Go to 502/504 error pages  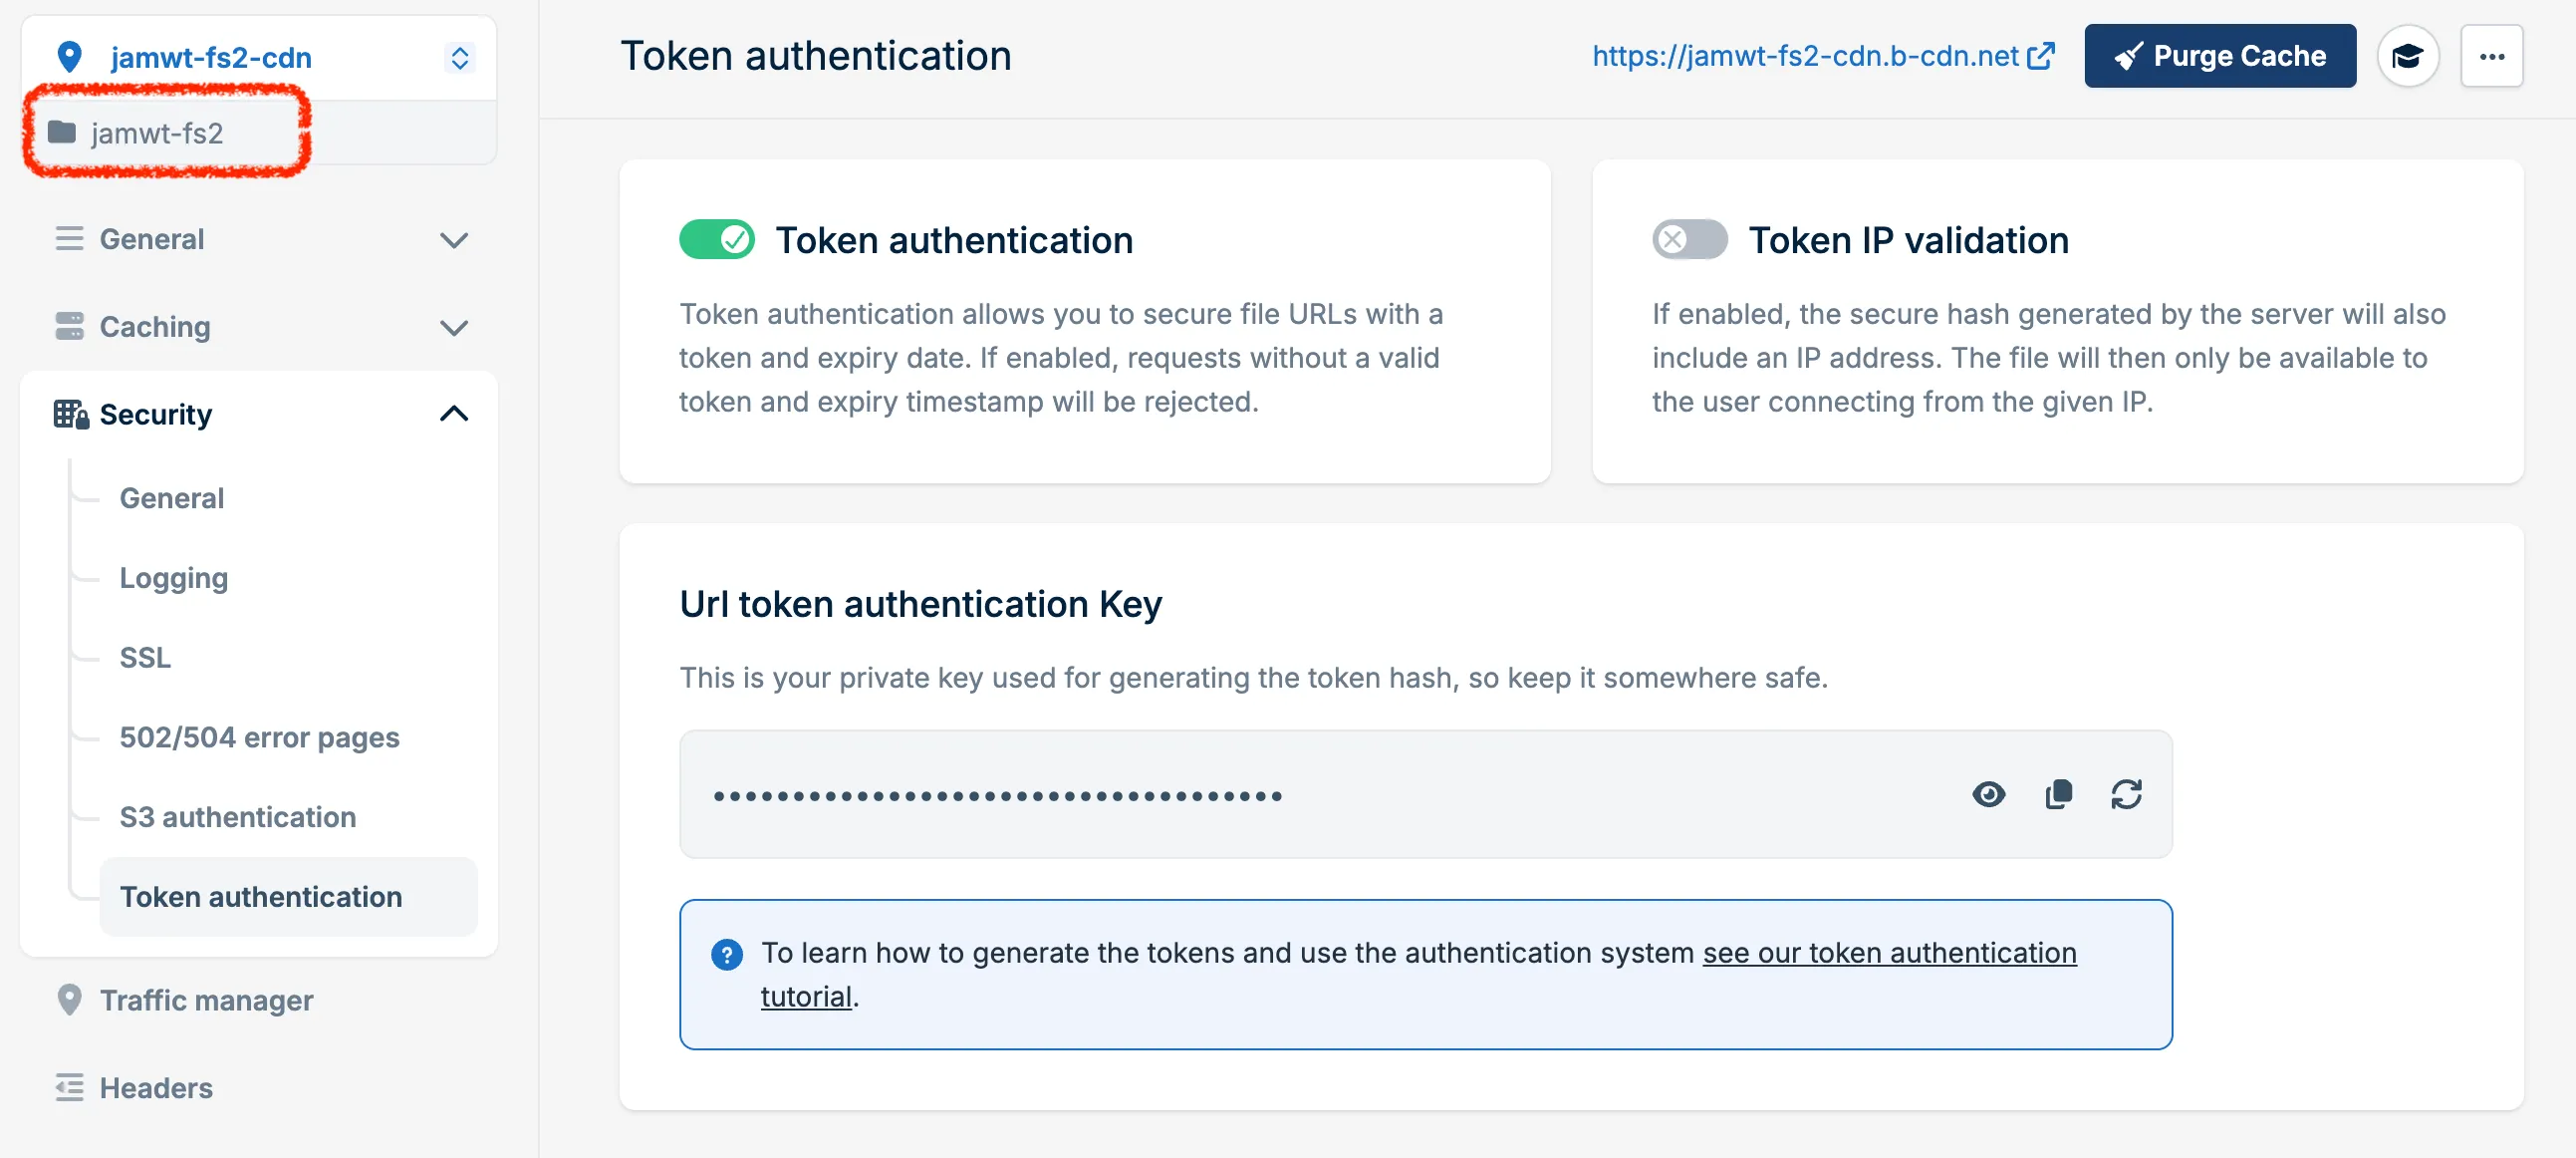pyautogui.click(x=259, y=737)
